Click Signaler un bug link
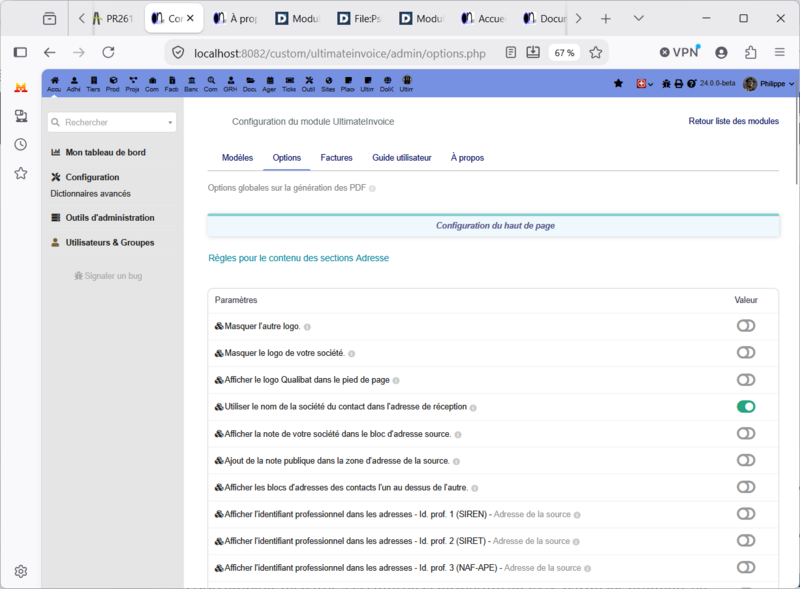The height and width of the screenshot is (589, 800). [108, 276]
